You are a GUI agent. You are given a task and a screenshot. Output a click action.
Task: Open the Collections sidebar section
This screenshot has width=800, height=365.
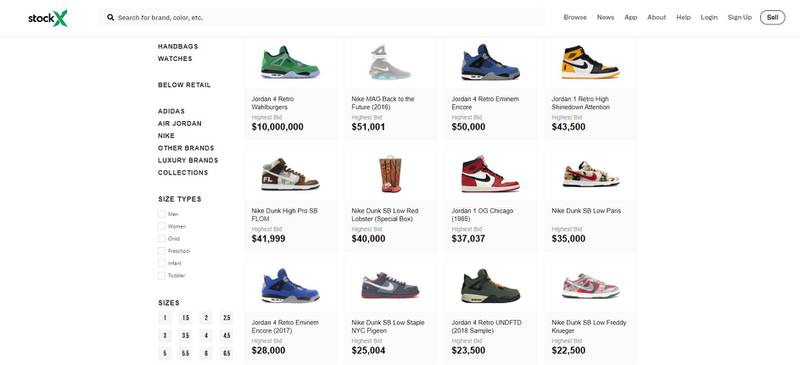tap(183, 173)
